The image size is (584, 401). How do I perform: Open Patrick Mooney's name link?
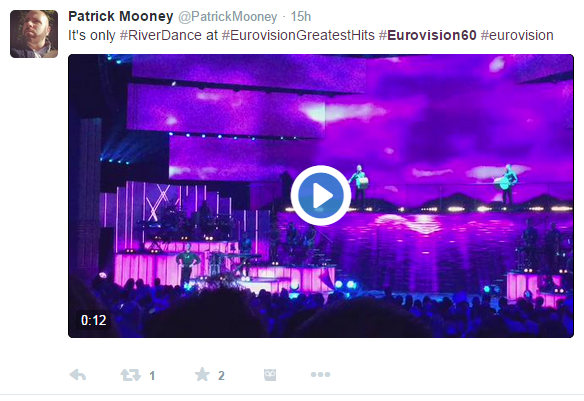tap(121, 16)
